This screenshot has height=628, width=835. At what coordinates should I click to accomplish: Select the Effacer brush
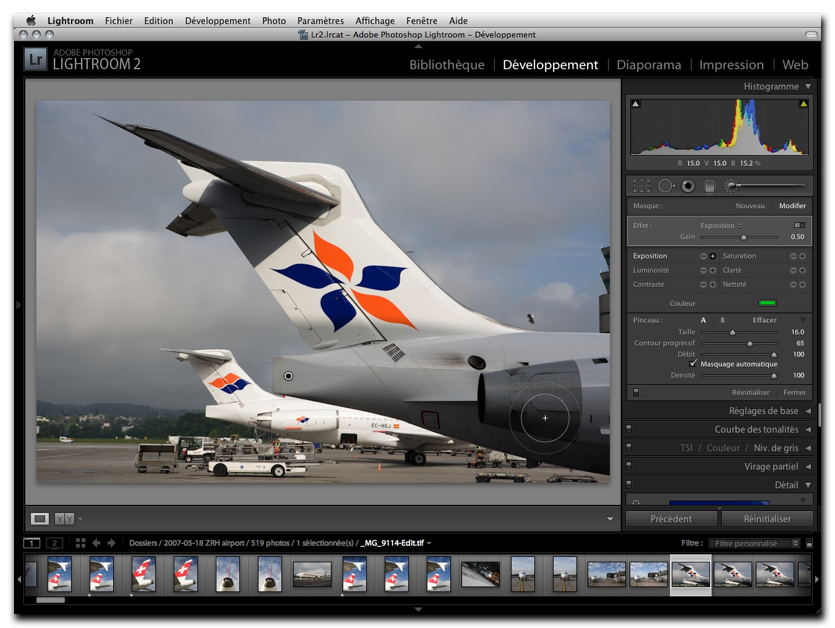[x=764, y=320]
